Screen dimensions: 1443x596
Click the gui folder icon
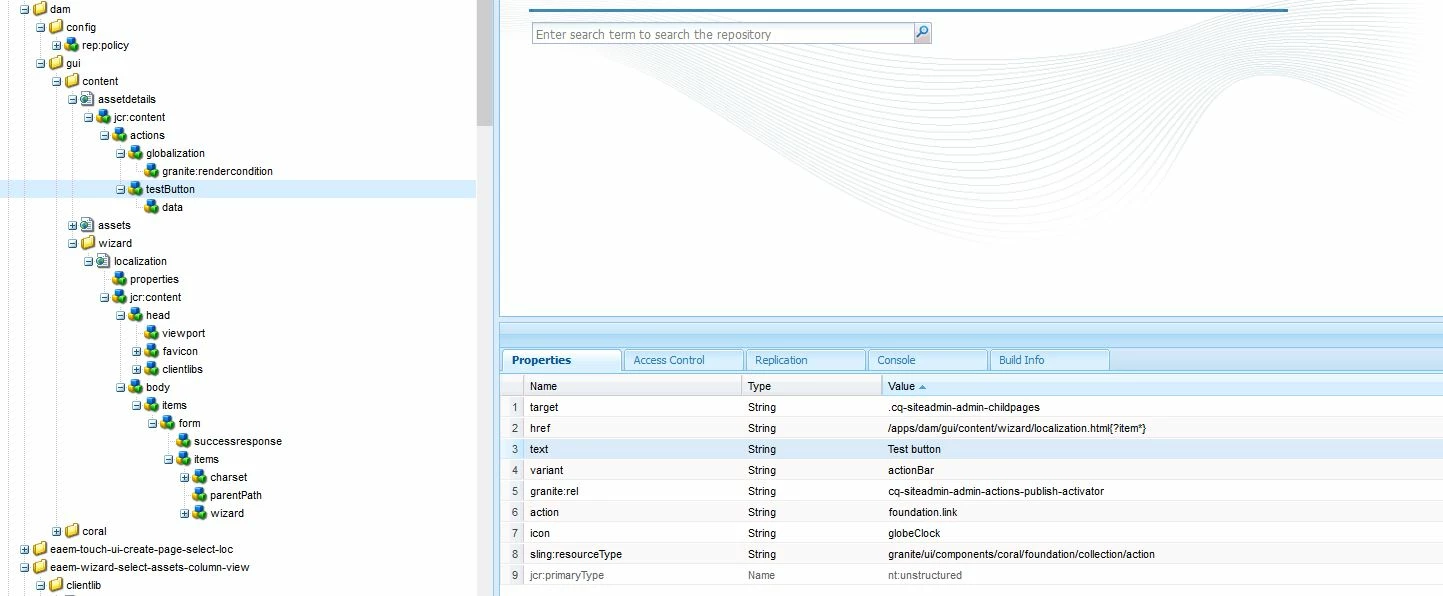[56, 63]
